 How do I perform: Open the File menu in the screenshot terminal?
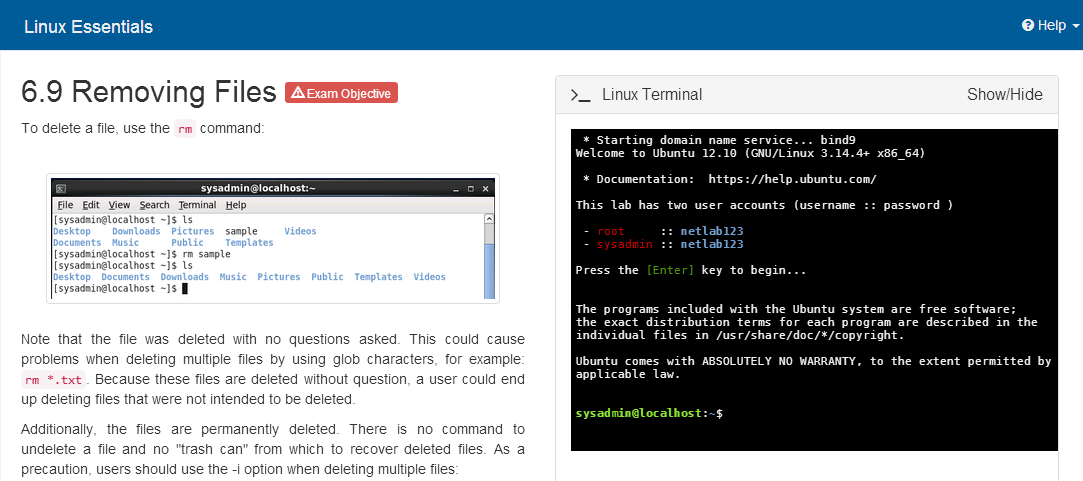tap(65, 205)
